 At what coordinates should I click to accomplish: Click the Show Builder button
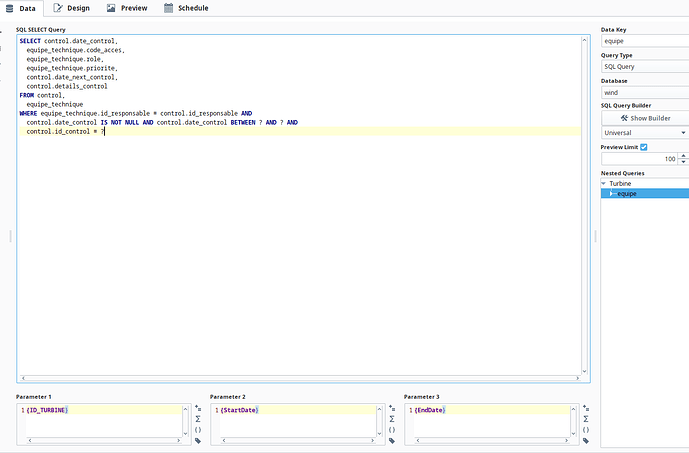tap(645, 118)
